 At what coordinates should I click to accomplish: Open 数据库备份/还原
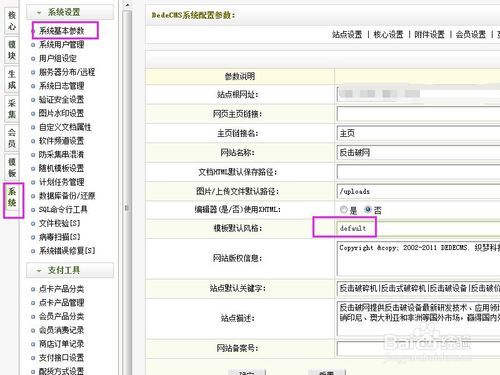(67, 196)
